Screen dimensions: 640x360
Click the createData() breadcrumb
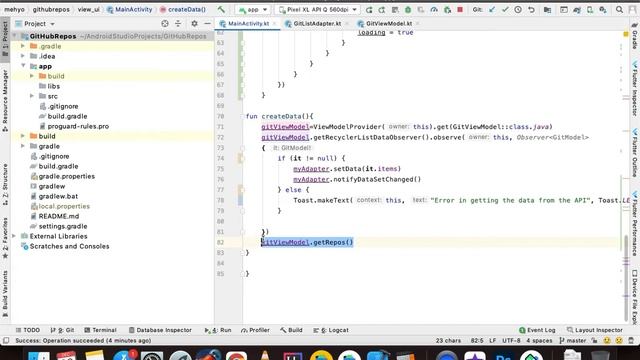coord(183,9)
